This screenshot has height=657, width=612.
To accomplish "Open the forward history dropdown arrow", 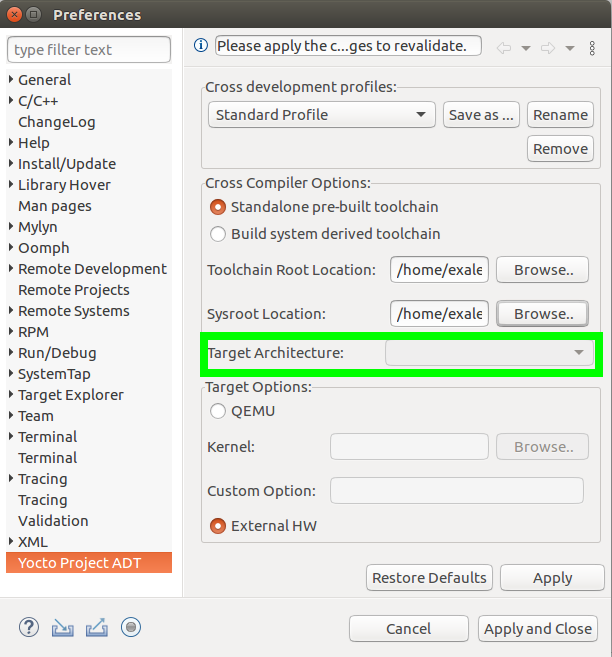I will [x=570, y=48].
